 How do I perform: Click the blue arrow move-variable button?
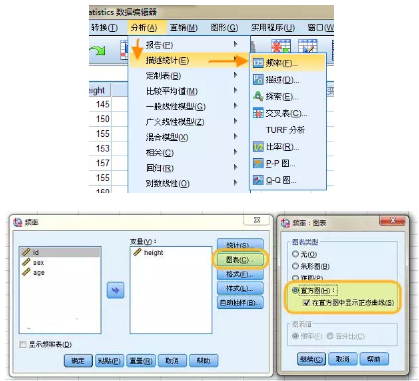tap(115, 290)
